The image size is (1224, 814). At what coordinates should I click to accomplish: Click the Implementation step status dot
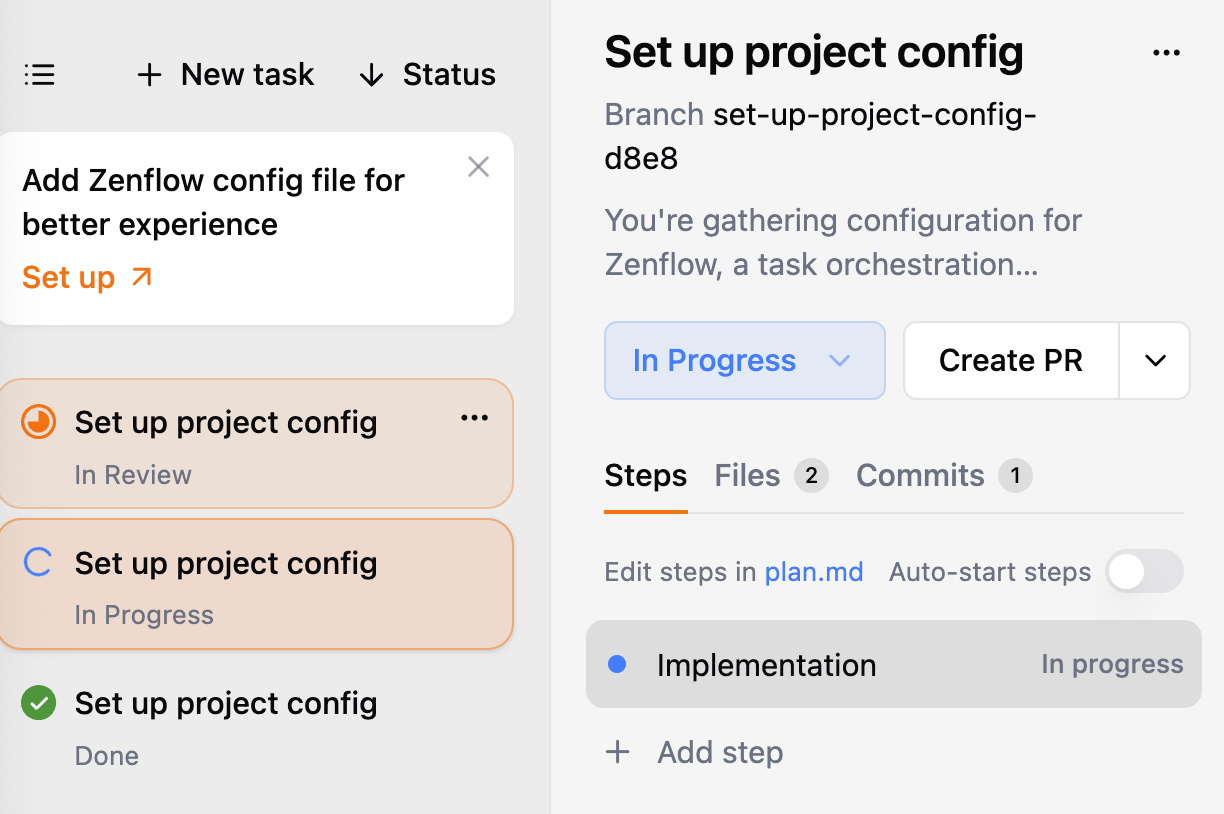tap(618, 664)
